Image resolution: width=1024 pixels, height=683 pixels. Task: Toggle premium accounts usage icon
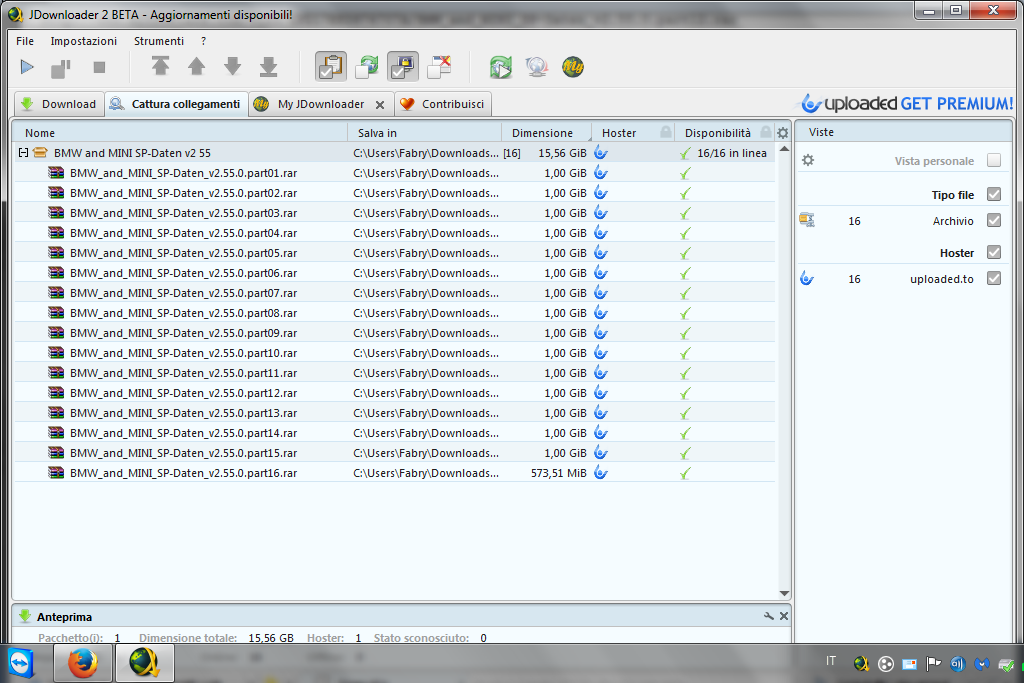click(403, 67)
